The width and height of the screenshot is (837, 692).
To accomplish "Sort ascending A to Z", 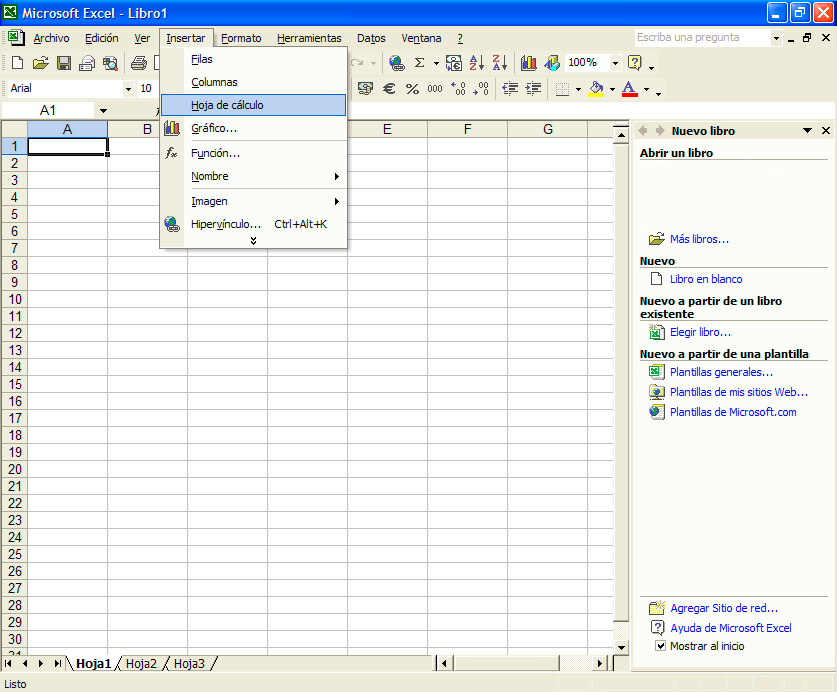I will 477,63.
